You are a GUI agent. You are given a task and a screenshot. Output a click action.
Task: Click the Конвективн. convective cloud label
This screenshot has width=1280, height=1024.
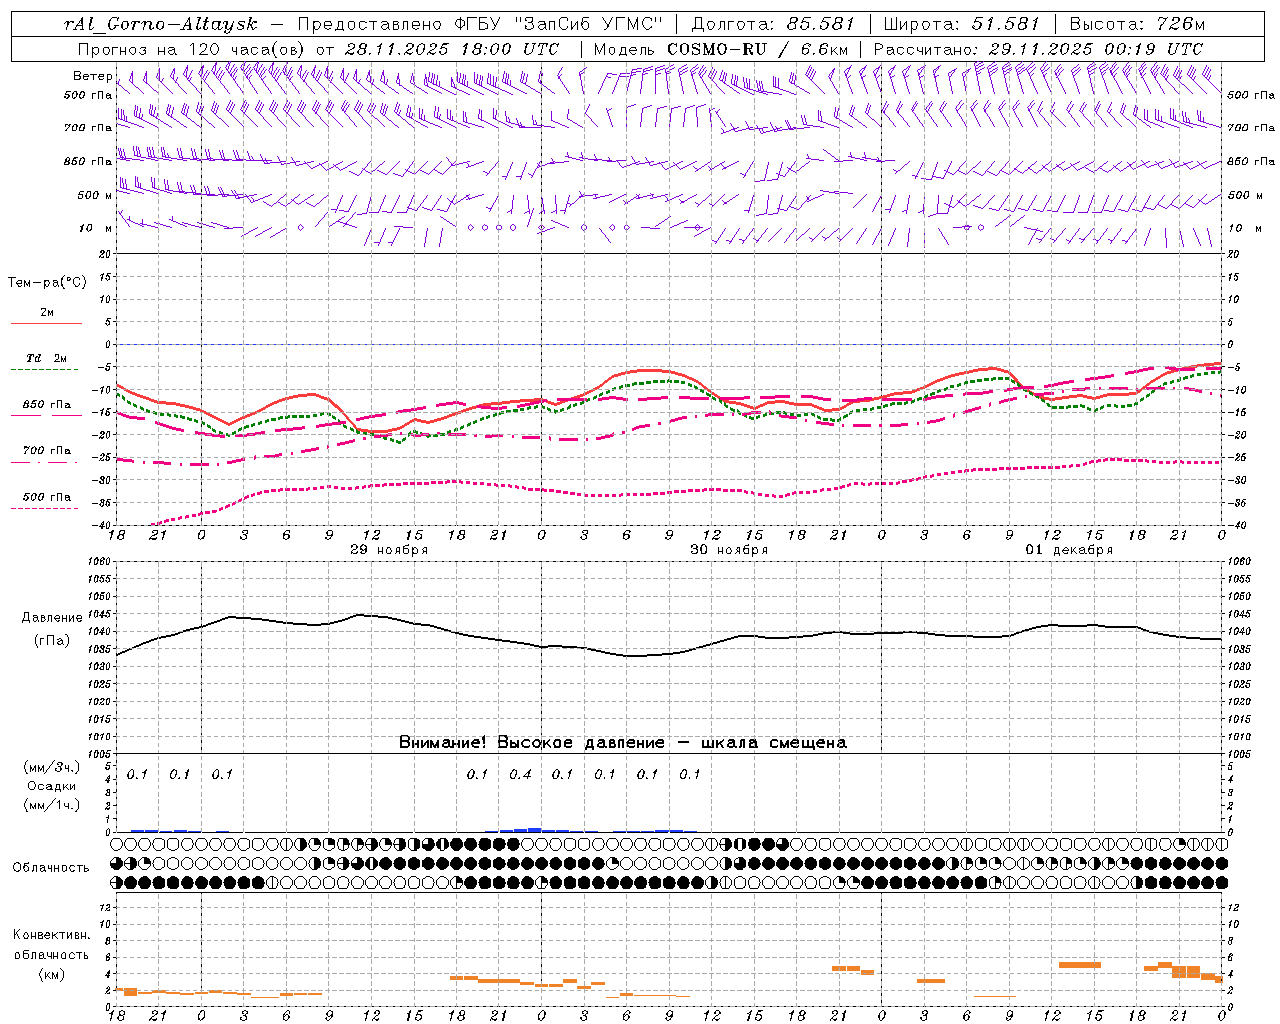pyautogui.click(x=51, y=935)
